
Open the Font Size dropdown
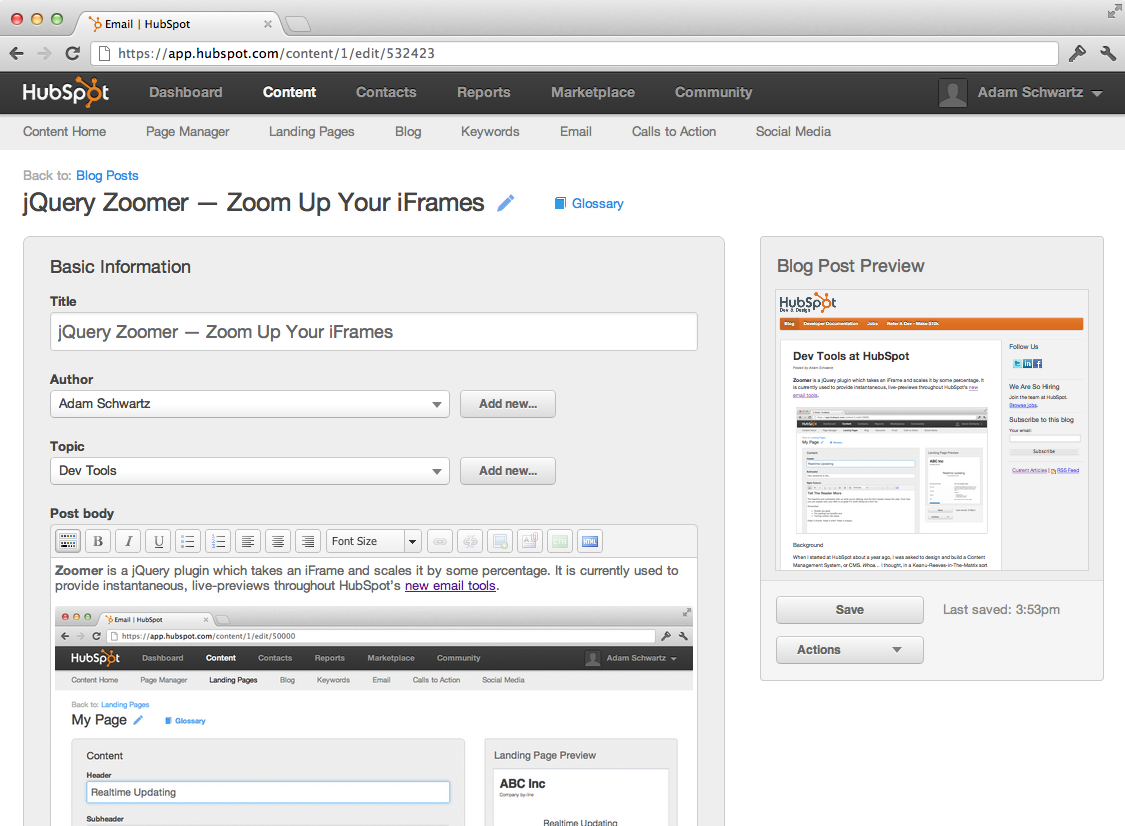[374, 541]
